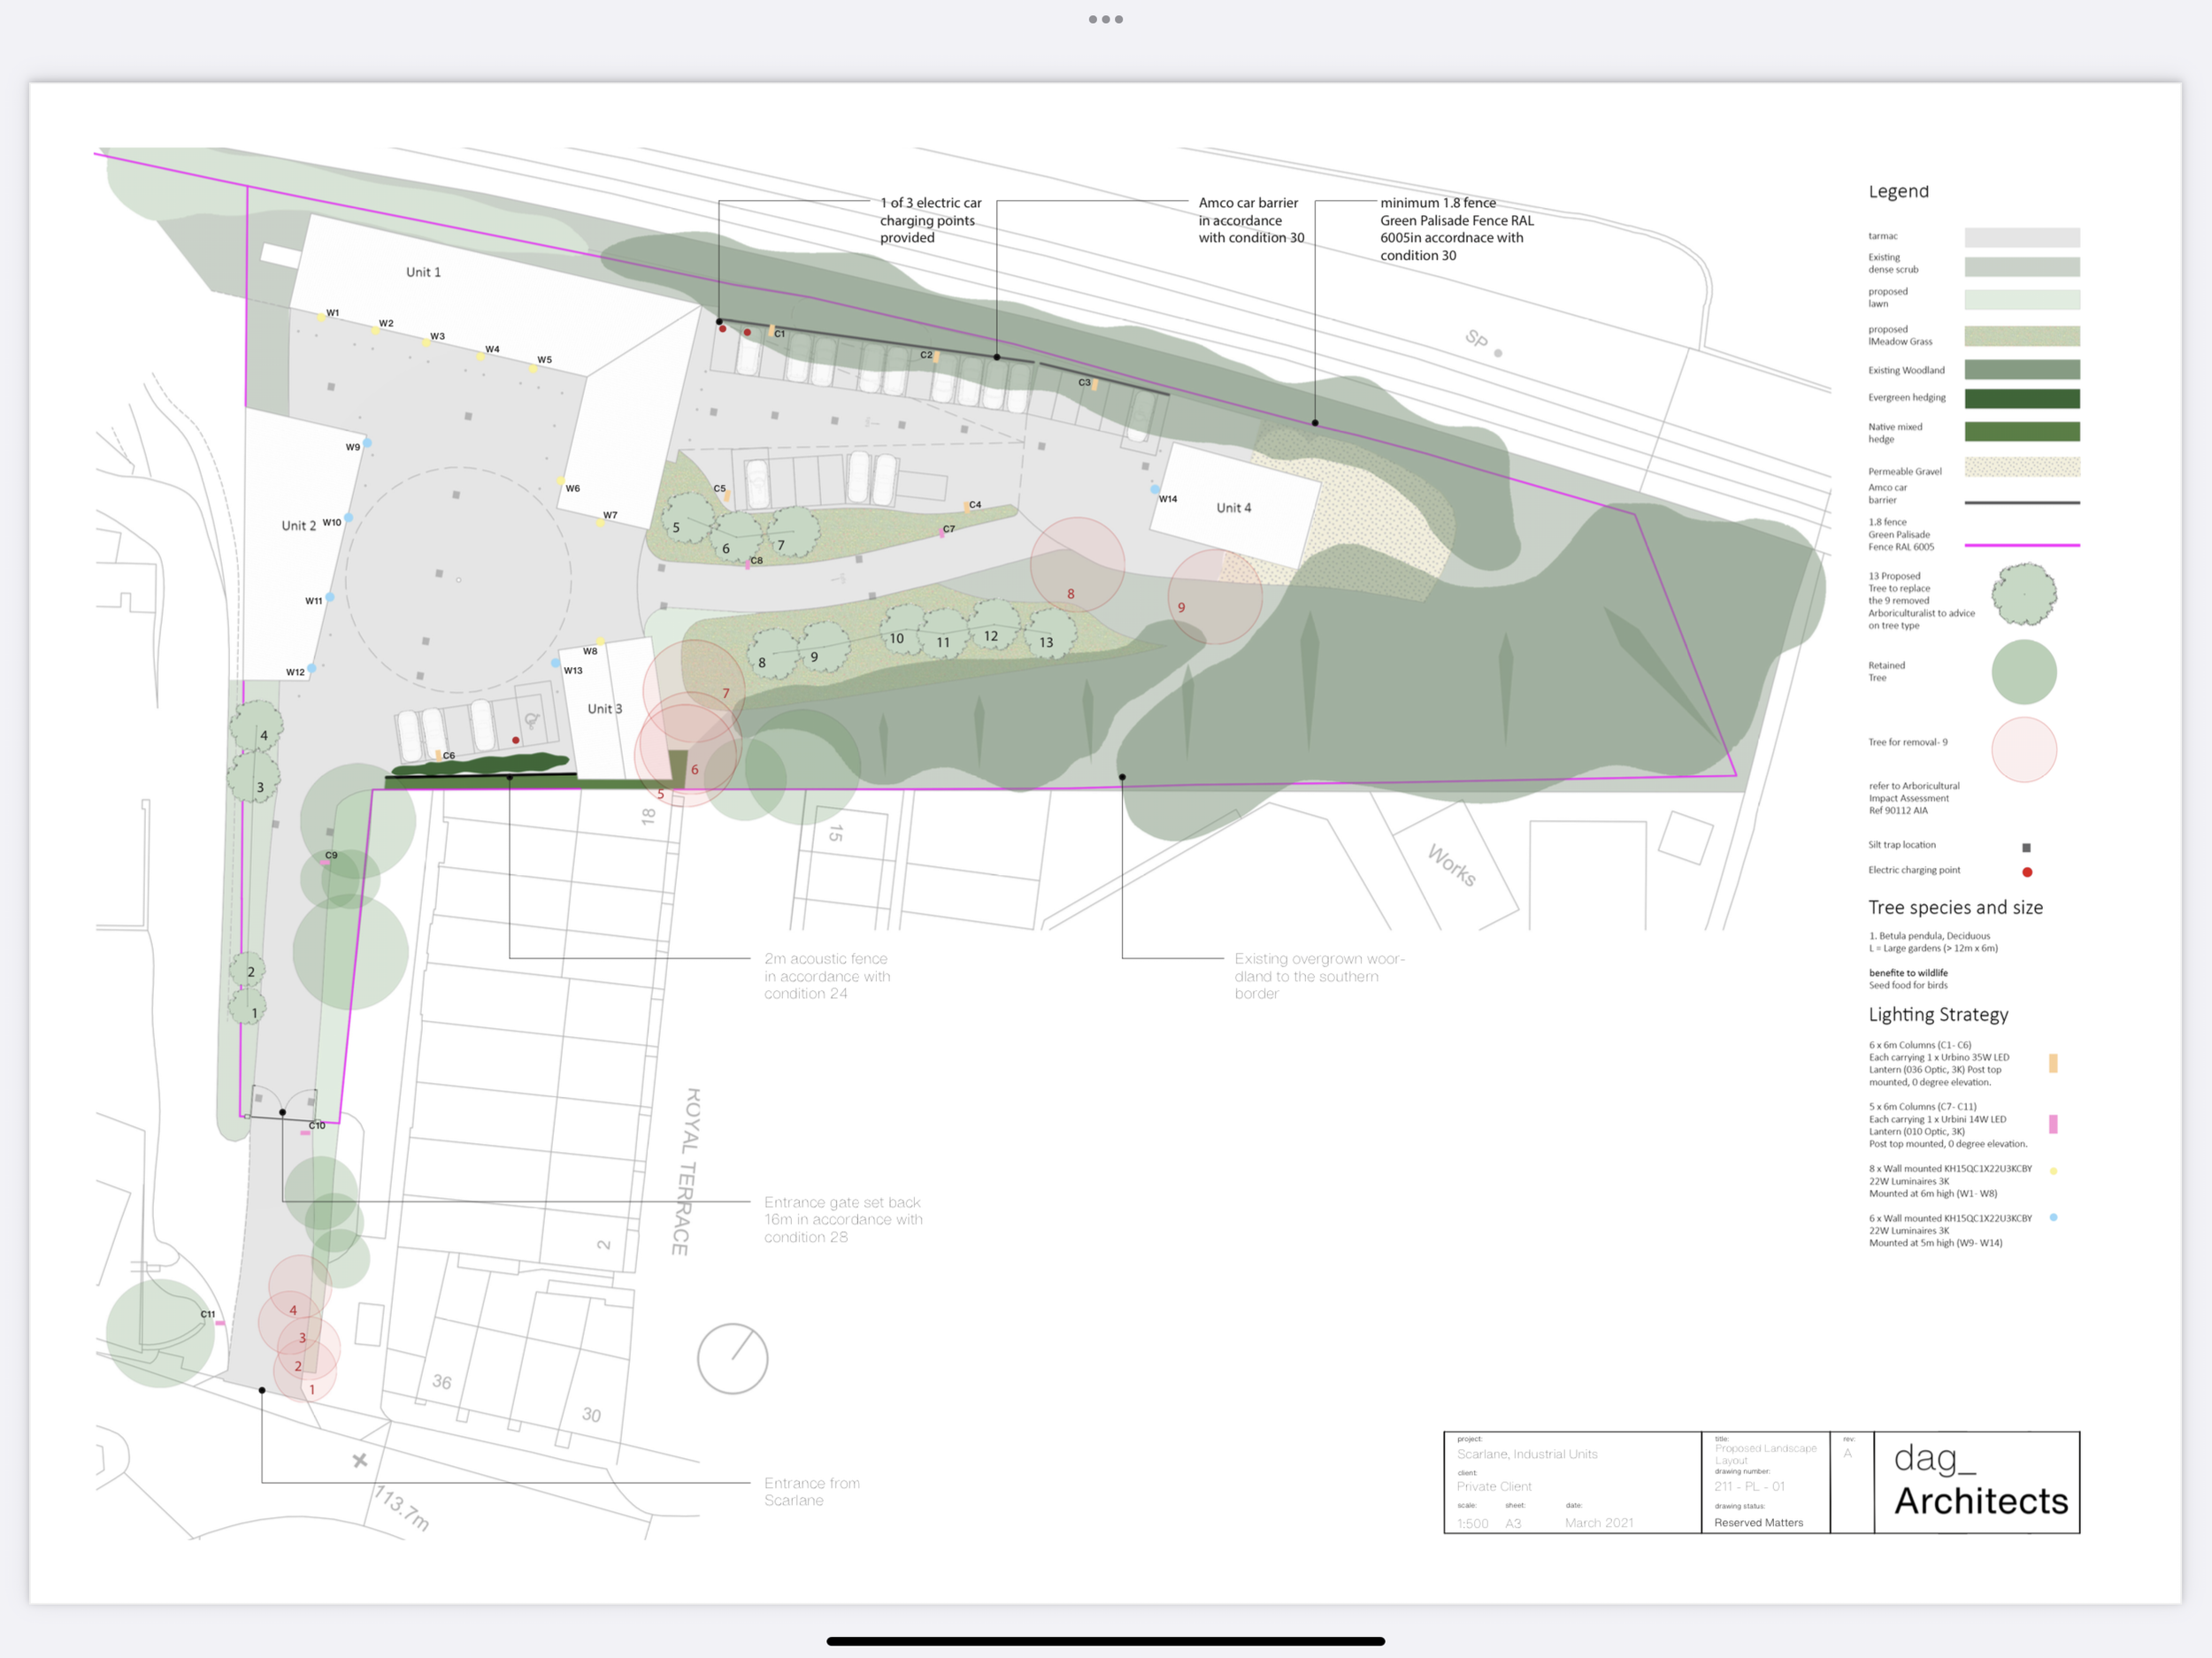Tap the home indicator bar at bottom
2212x1658 pixels.
coord(1105,1641)
